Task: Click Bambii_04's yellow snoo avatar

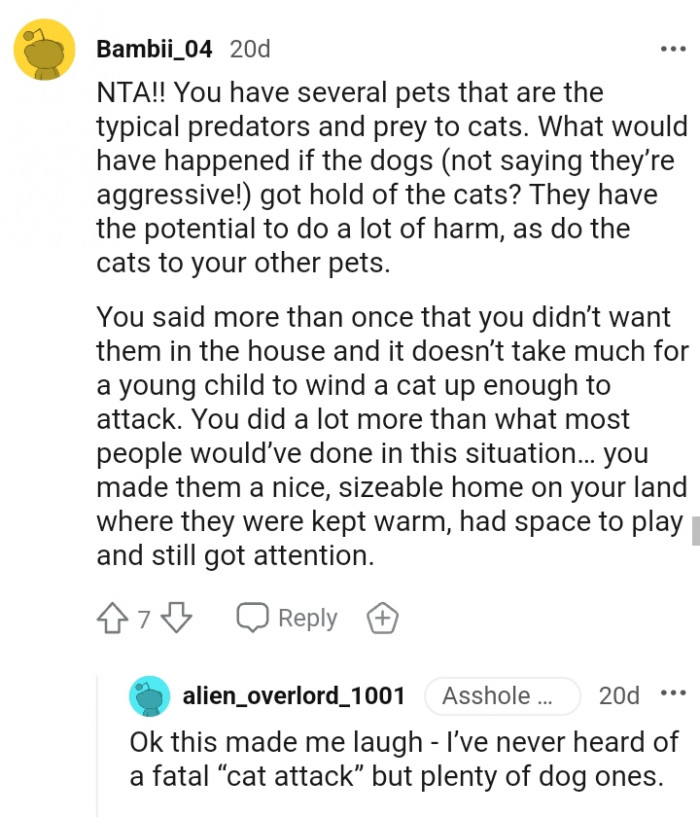Action: click(44, 48)
